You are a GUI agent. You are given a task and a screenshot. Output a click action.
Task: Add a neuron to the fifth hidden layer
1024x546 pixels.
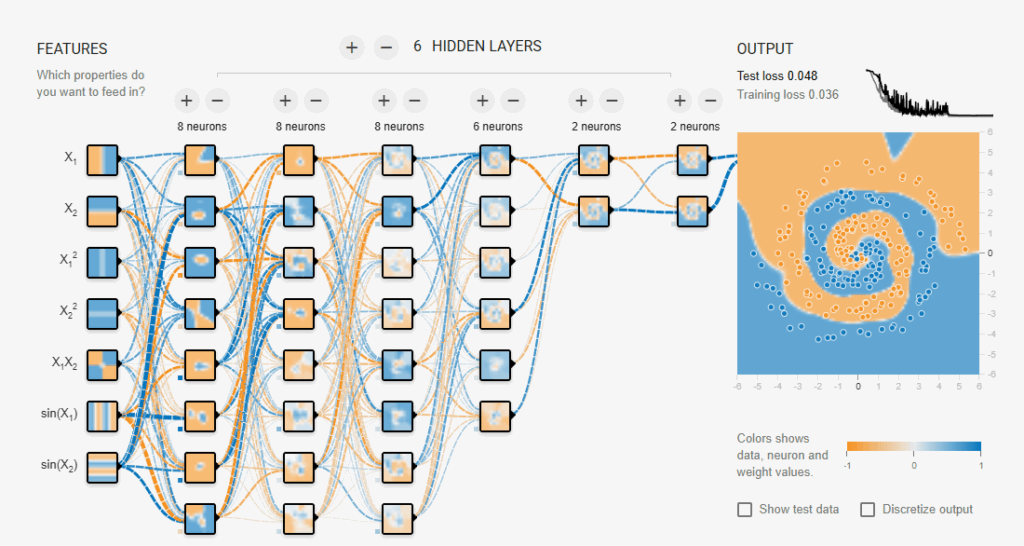point(581,101)
